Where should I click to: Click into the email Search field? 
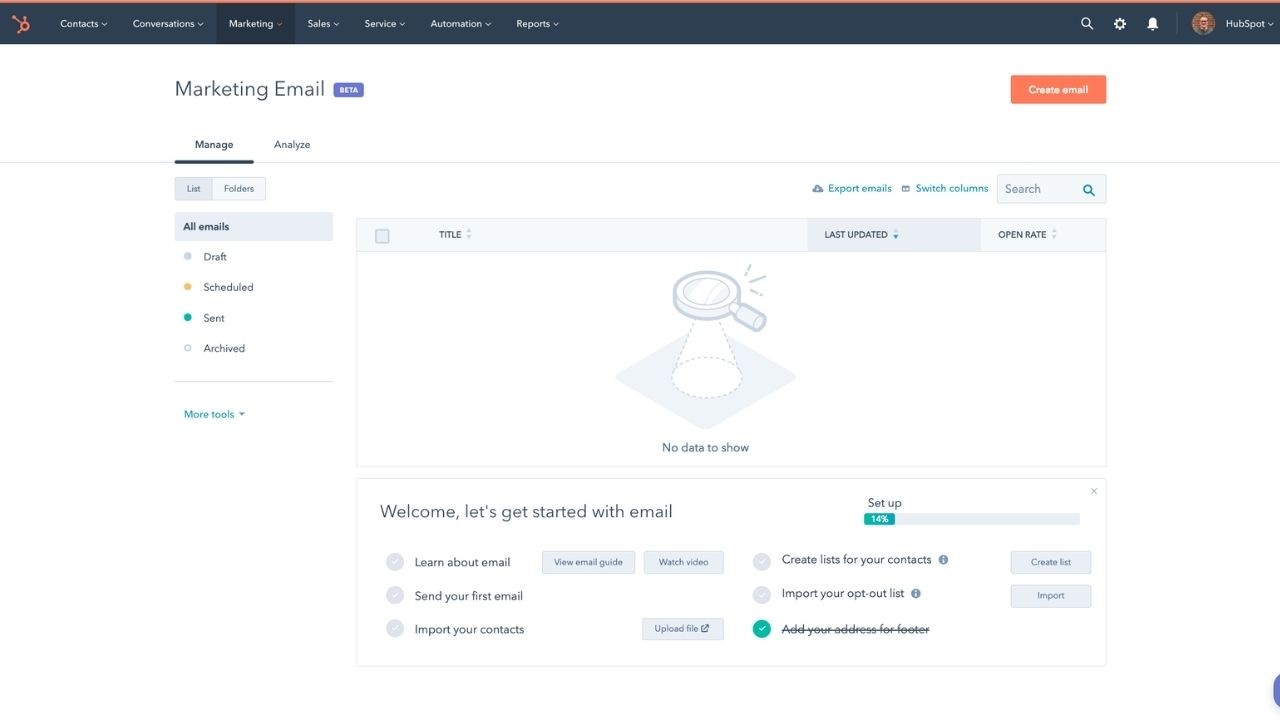pos(1040,189)
